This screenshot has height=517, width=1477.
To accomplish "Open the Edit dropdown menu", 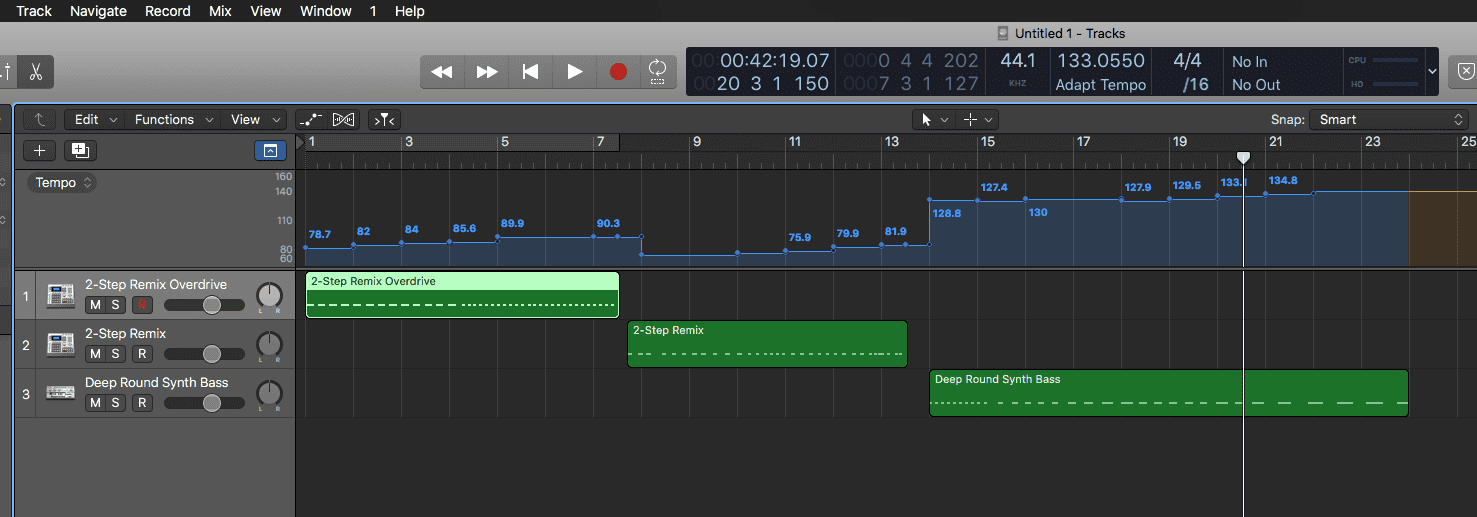I will [96, 120].
